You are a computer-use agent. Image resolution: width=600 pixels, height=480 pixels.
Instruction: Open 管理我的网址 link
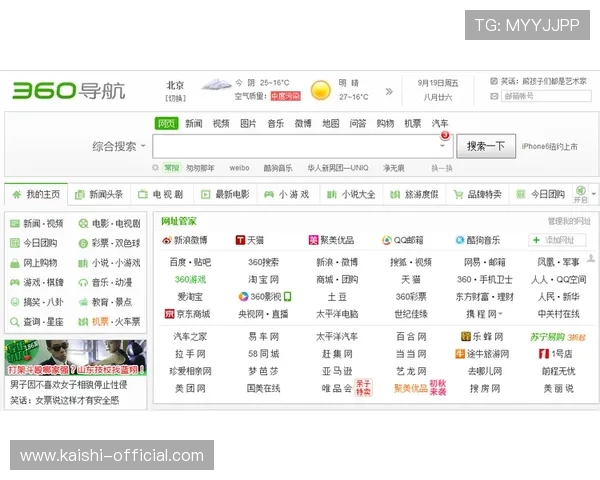[x=569, y=221]
